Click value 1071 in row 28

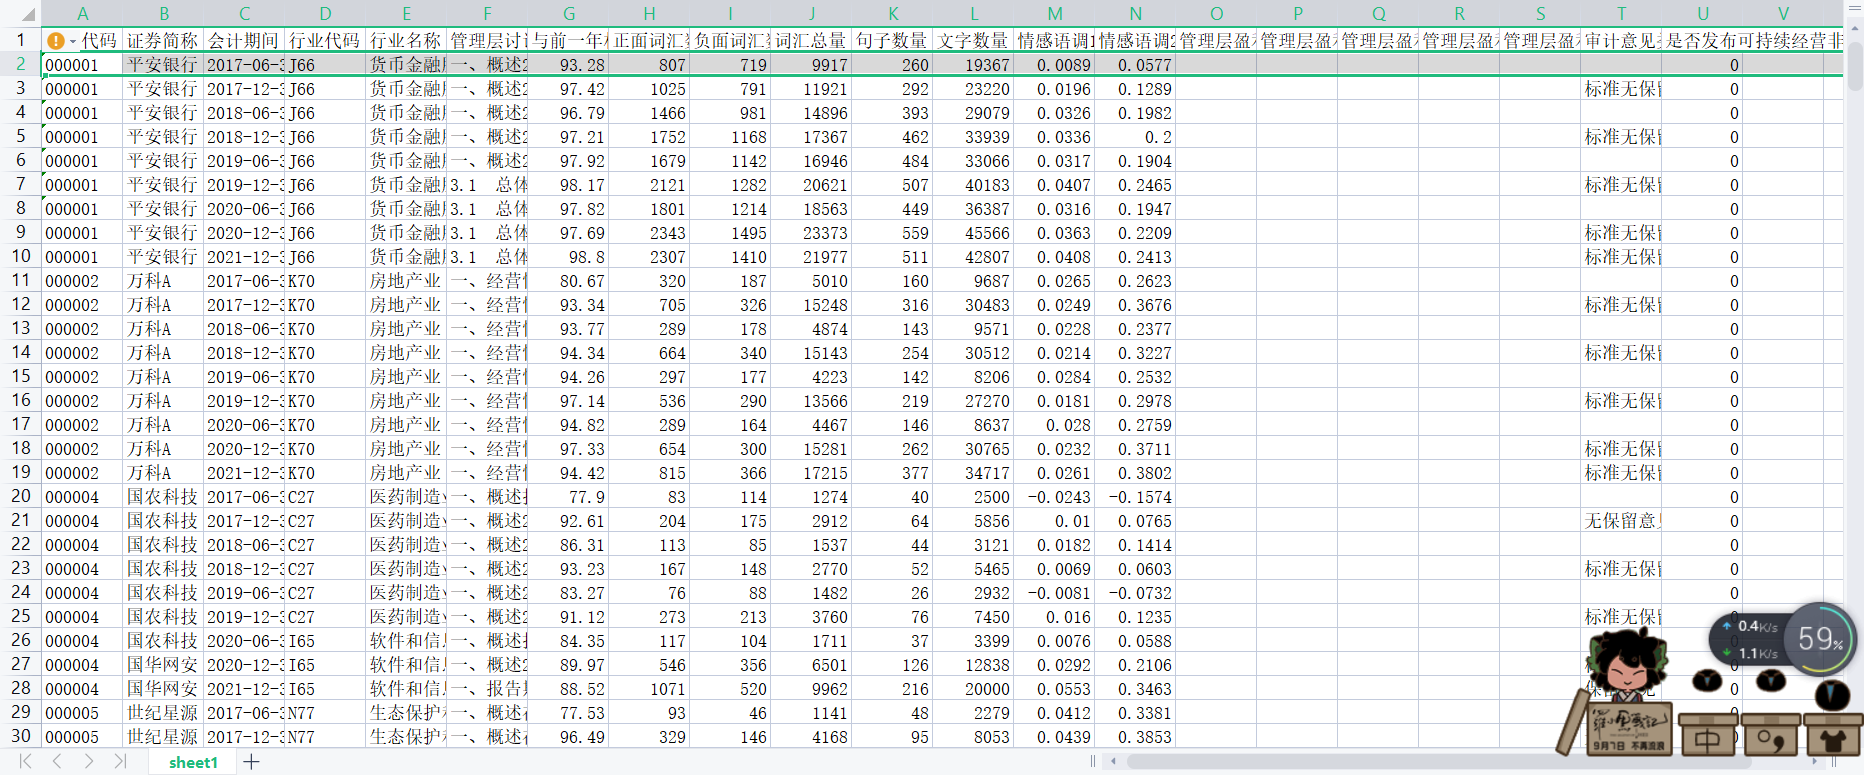click(650, 689)
